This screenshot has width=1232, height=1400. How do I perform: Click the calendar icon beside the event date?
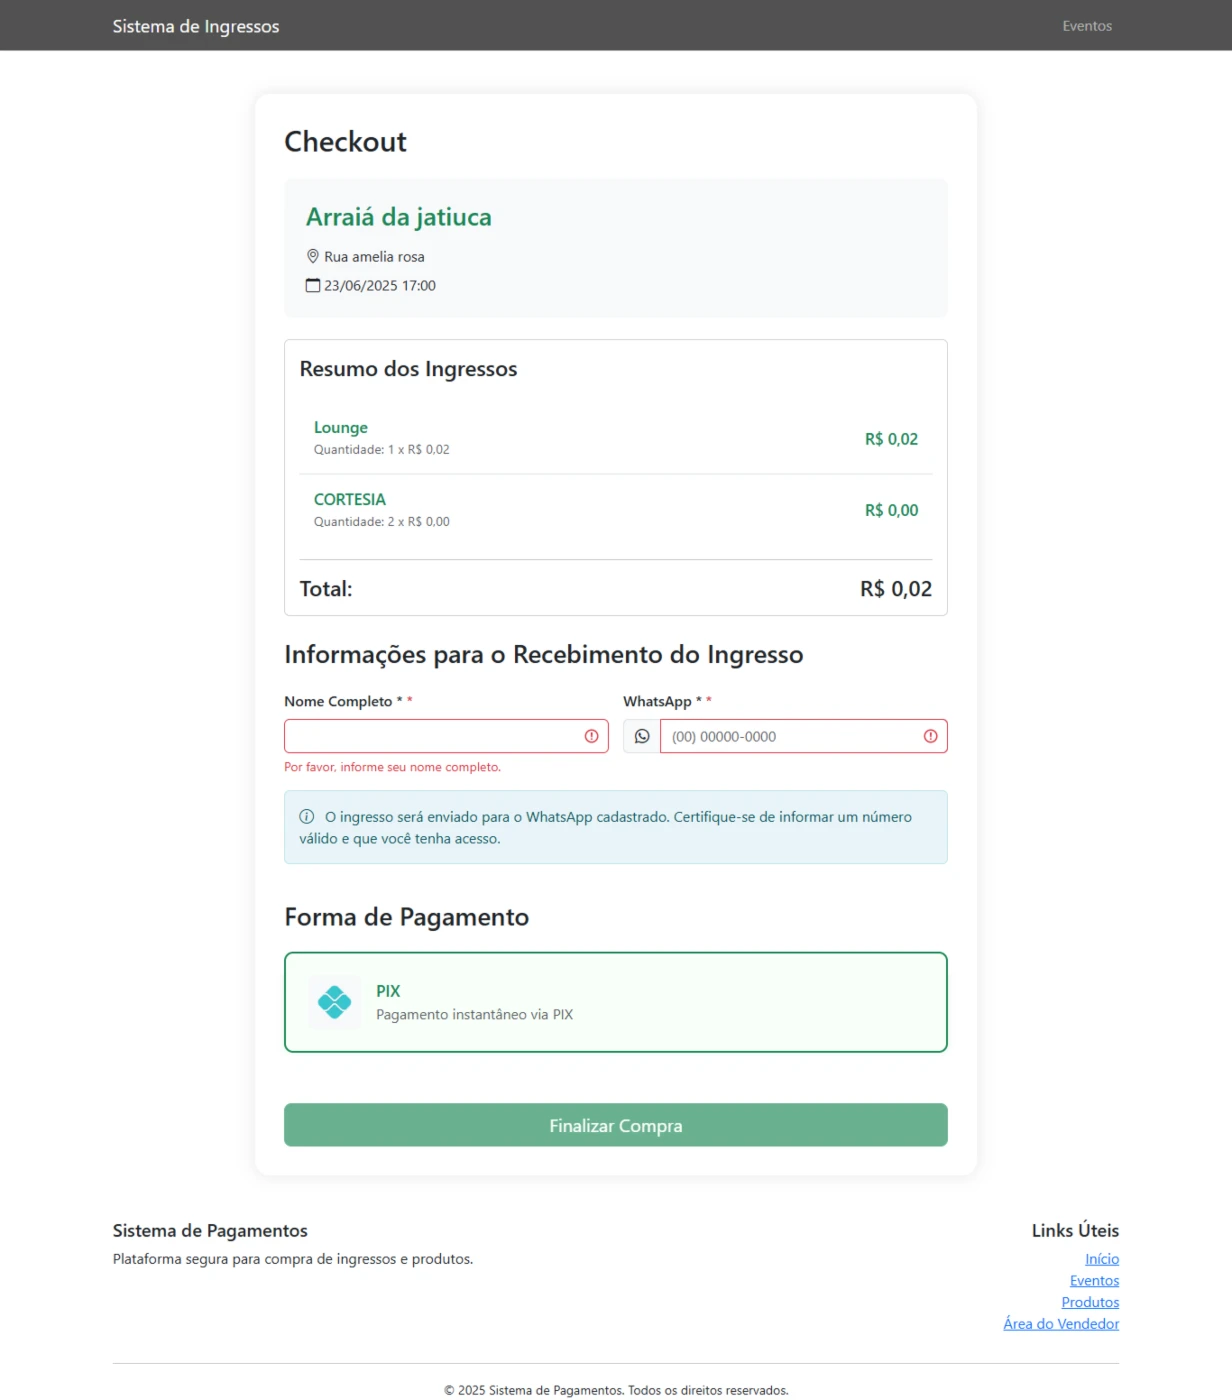pos(313,285)
